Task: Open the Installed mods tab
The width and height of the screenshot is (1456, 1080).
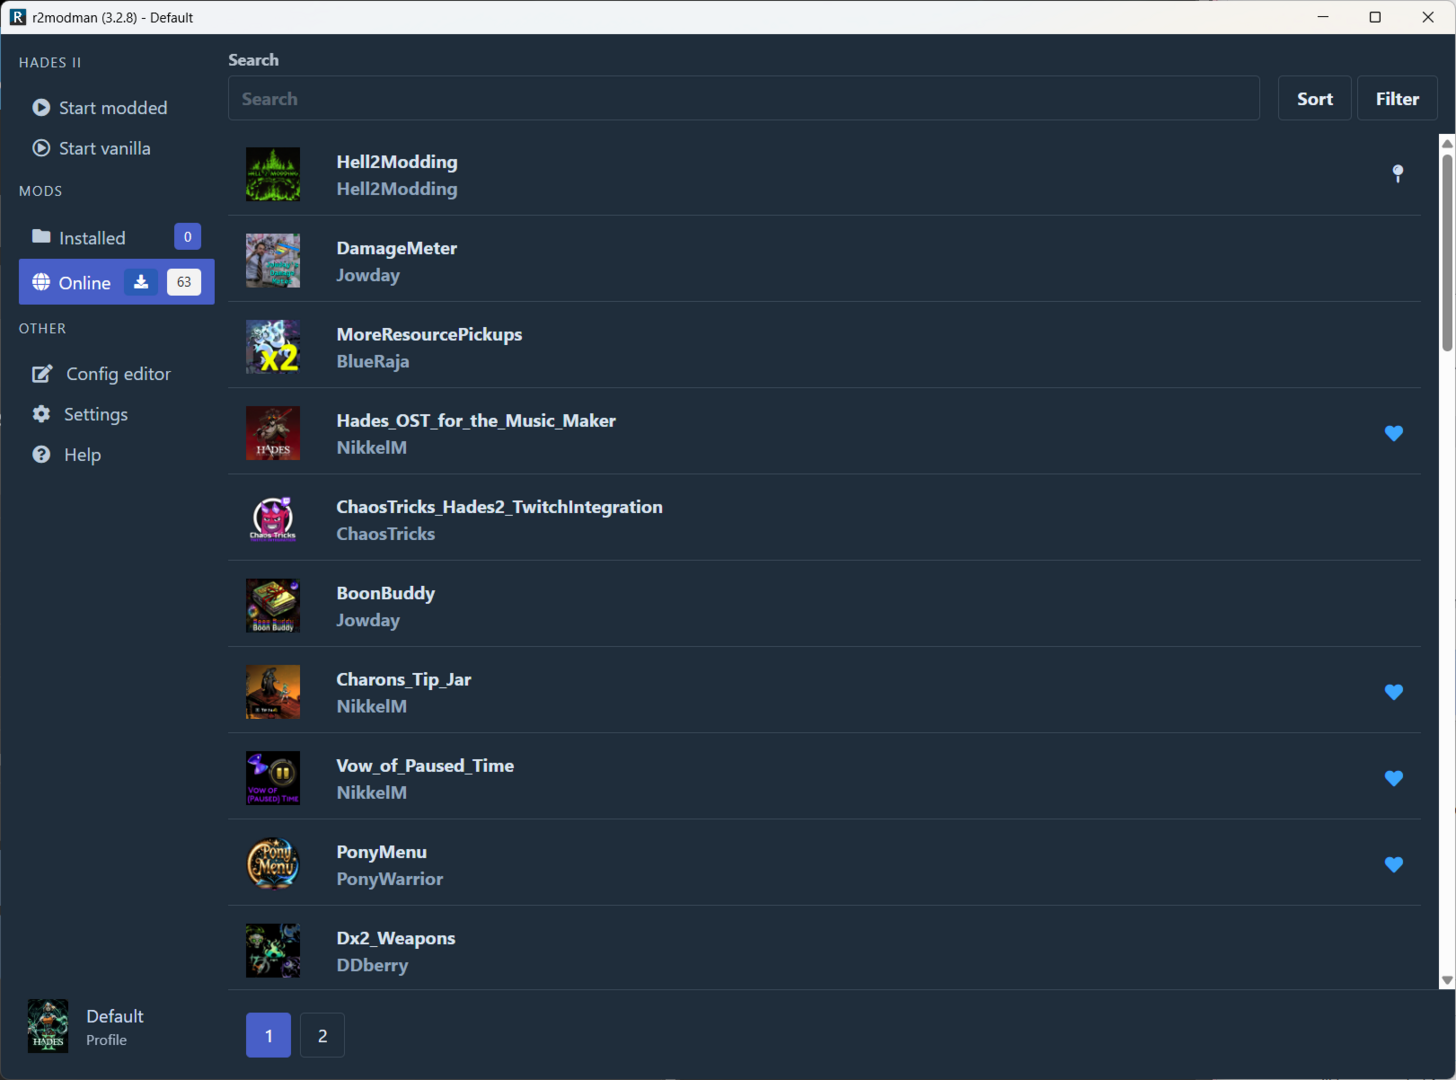Action: [116, 237]
